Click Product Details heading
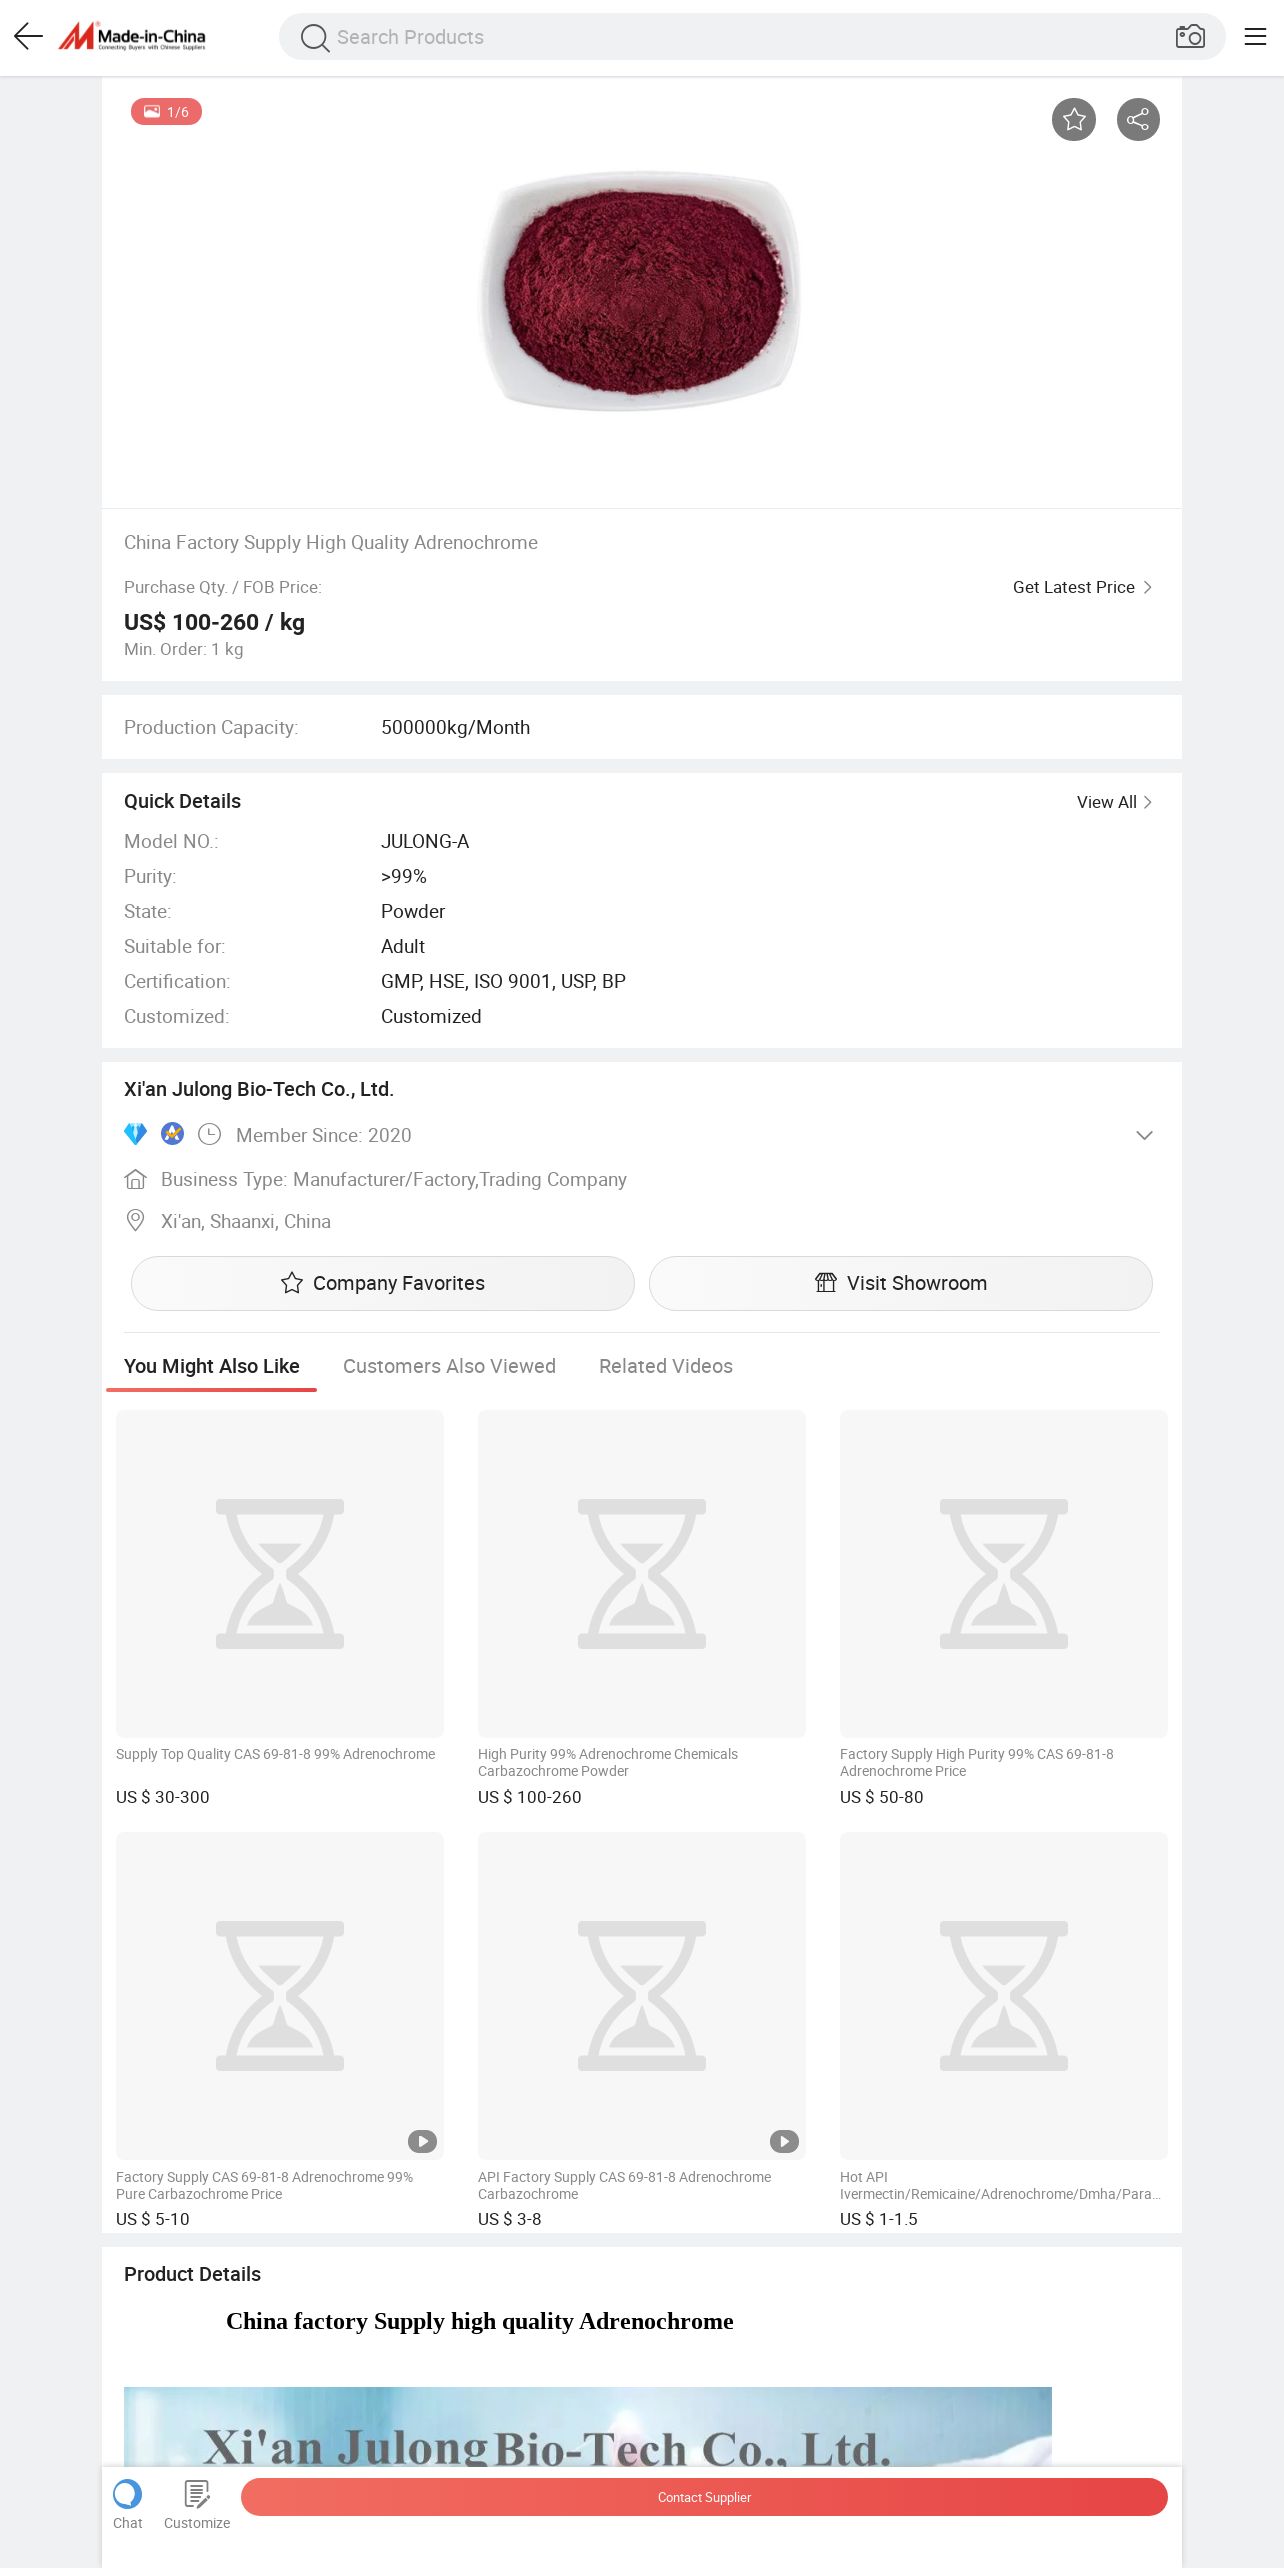 point(192,2274)
